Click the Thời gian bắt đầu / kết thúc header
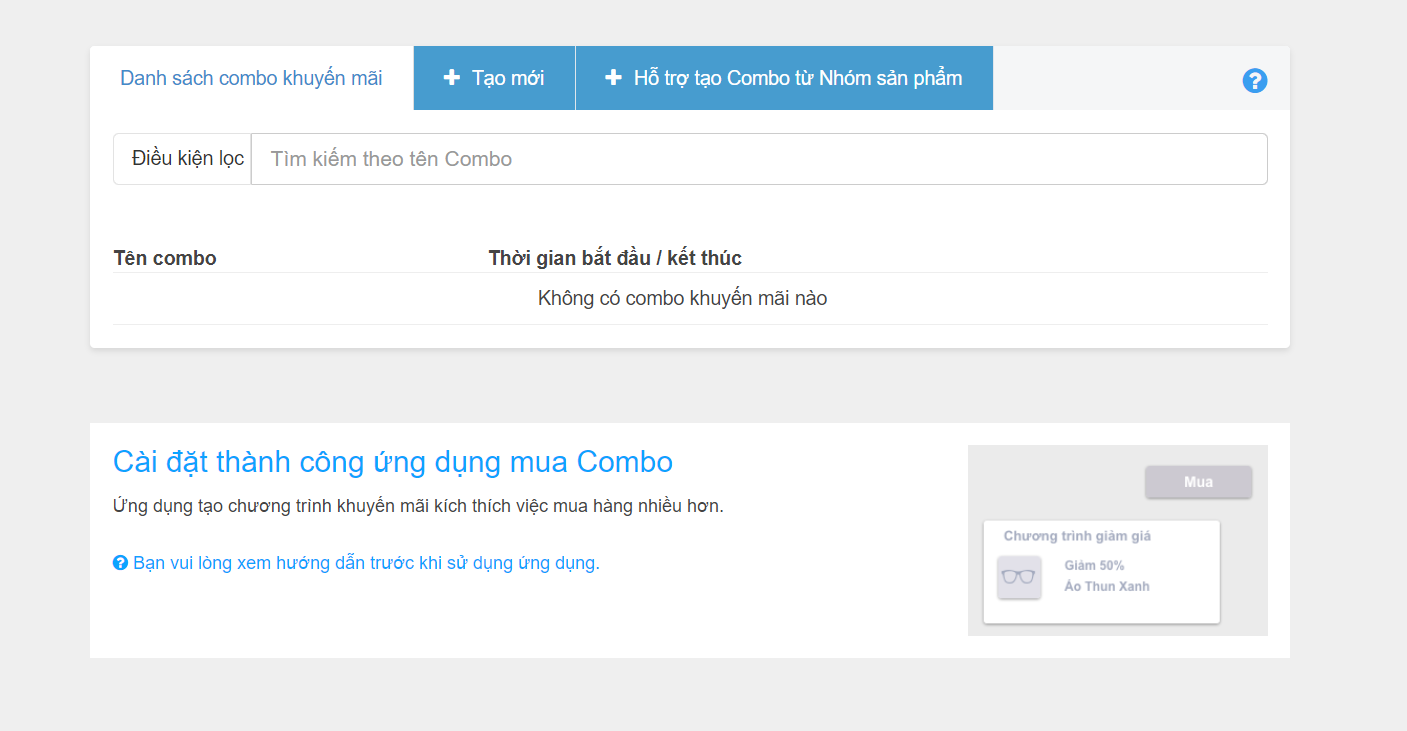This screenshot has width=1407, height=731. pyautogui.click(x=615, y=258)
